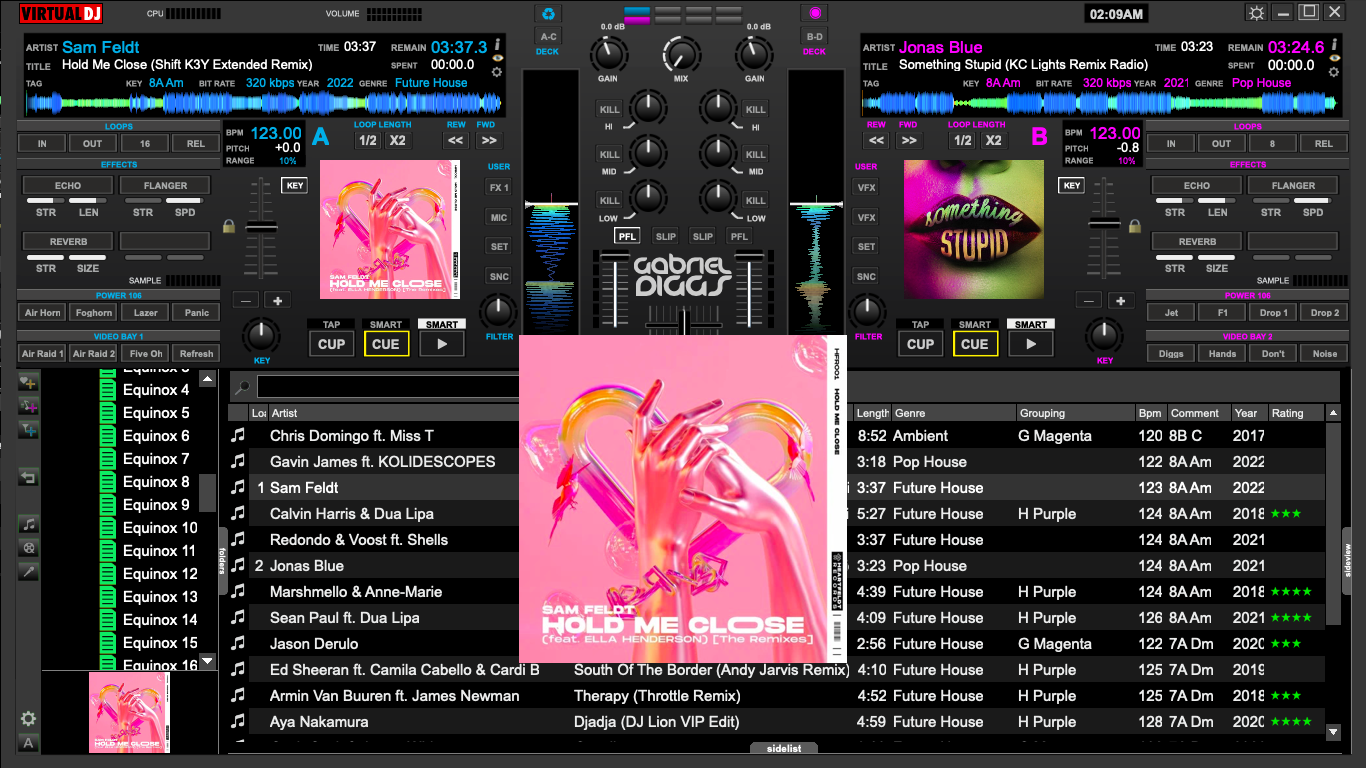Click the MIX knob

coord(681,55)
